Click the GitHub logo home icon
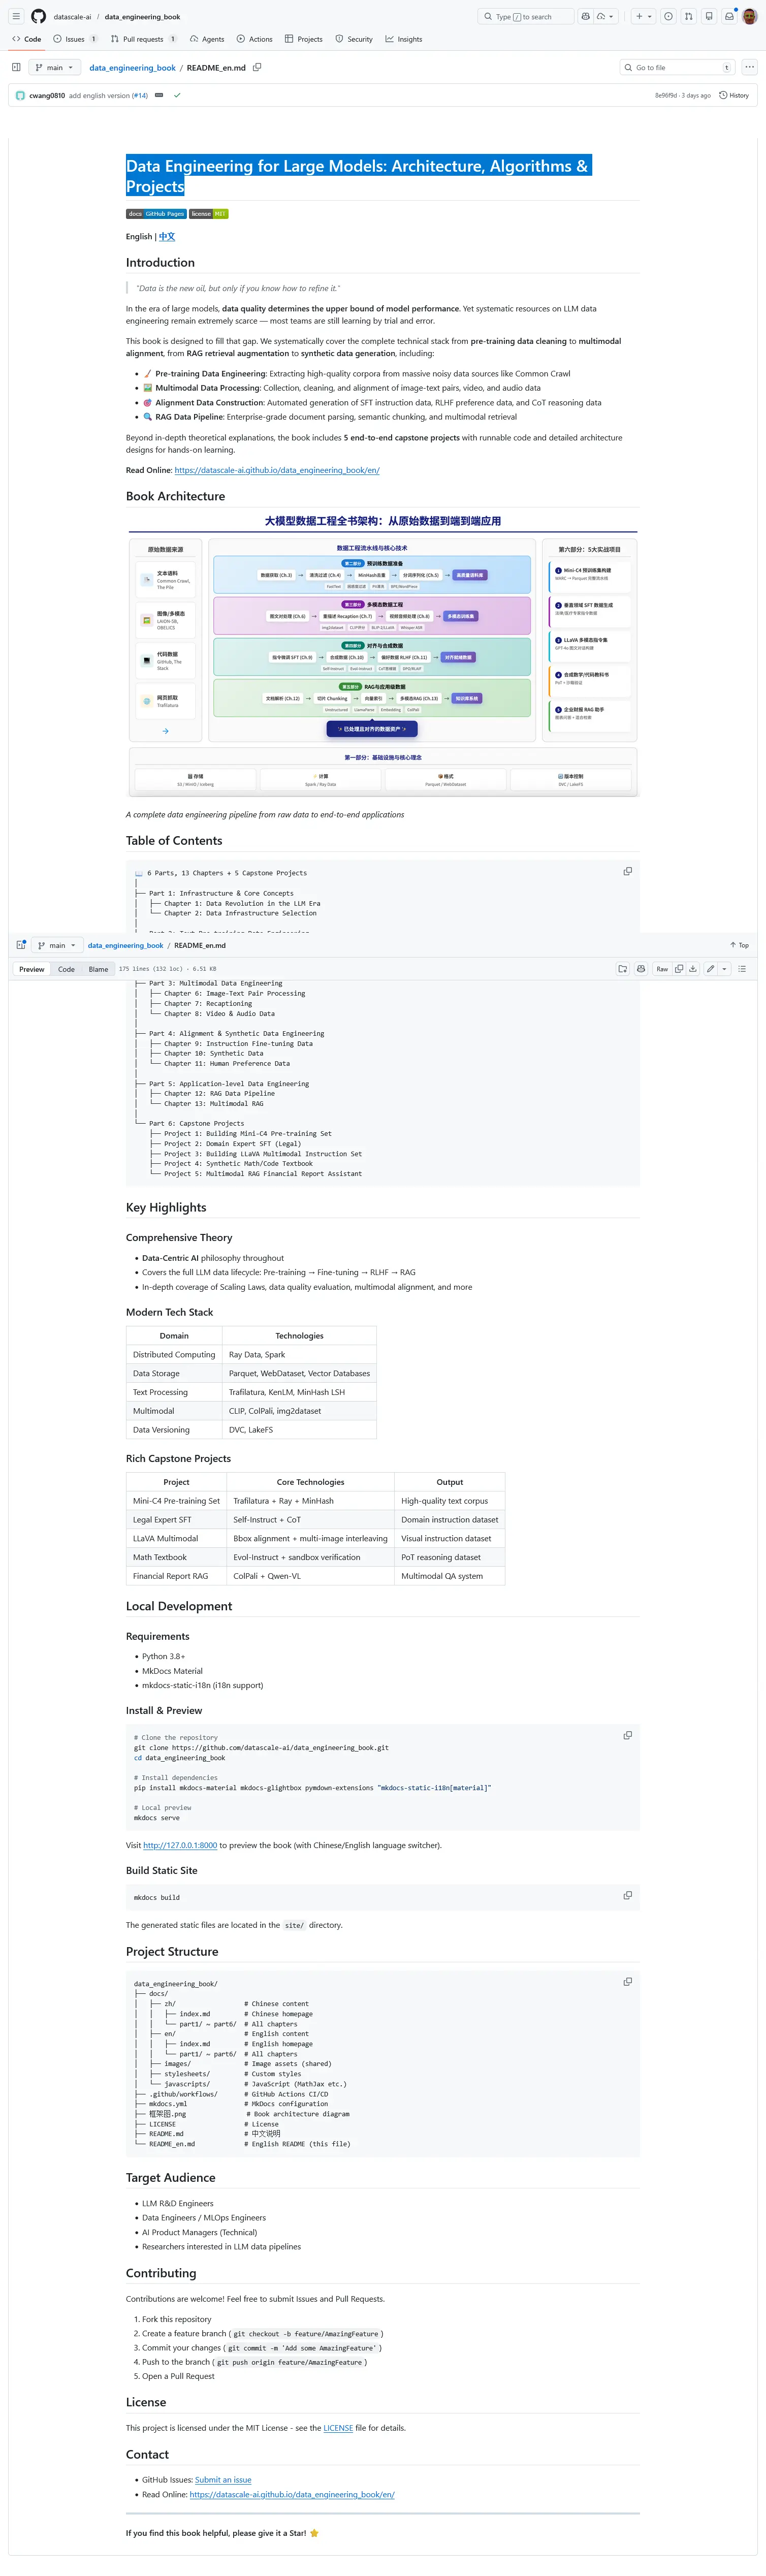This screenshot has width=766, height=2576. point(38,16)
